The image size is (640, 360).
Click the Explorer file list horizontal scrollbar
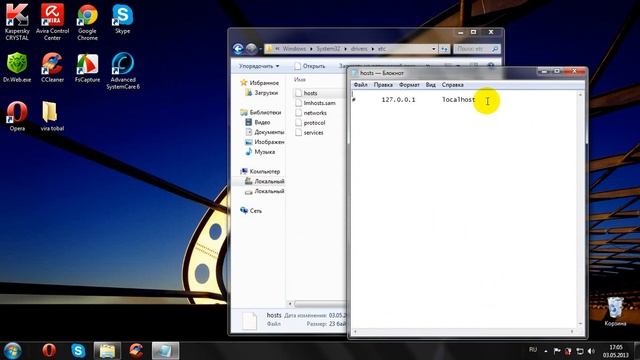pyautogui.click(x=319, y=304)
